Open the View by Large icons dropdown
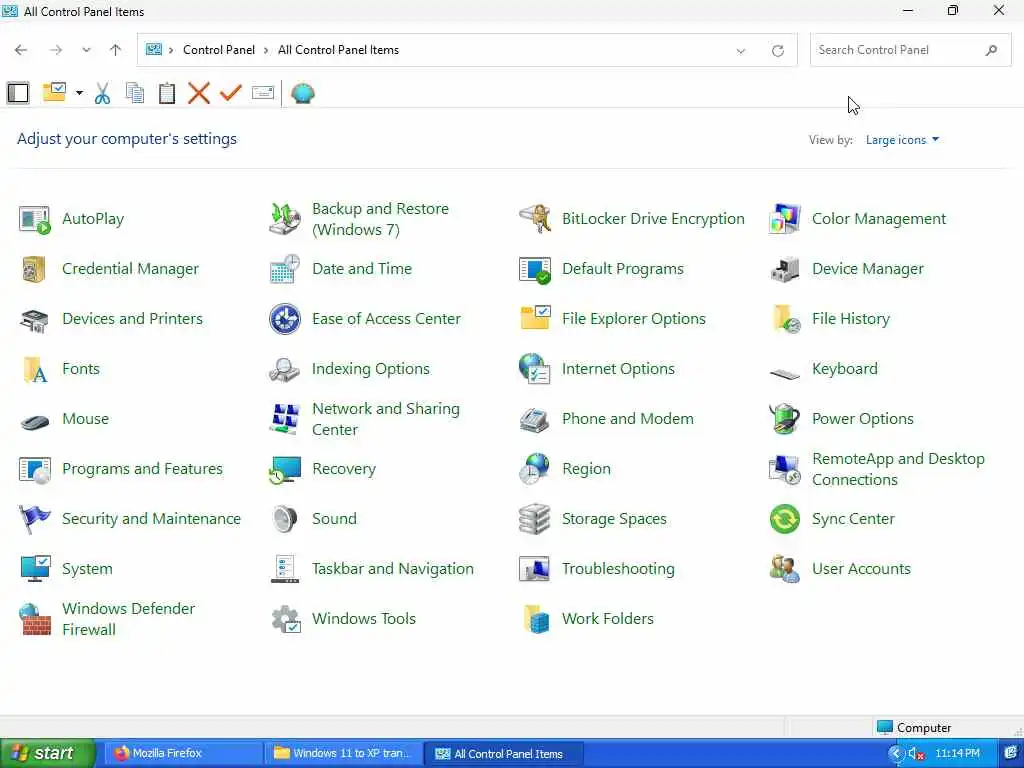The width and height of the screenshot is (1024, 768). 902,140
